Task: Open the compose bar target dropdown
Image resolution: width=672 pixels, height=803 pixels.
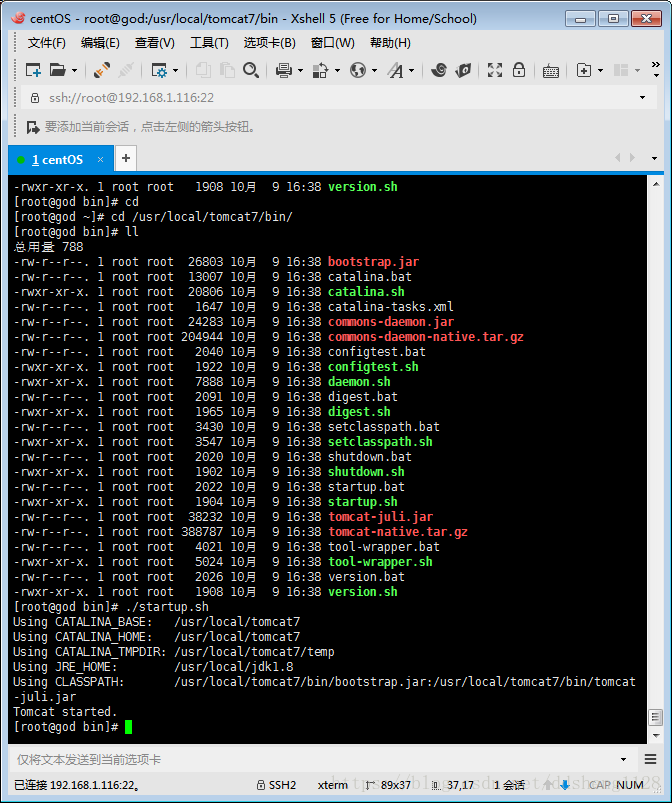Action: tap(623, 759)
